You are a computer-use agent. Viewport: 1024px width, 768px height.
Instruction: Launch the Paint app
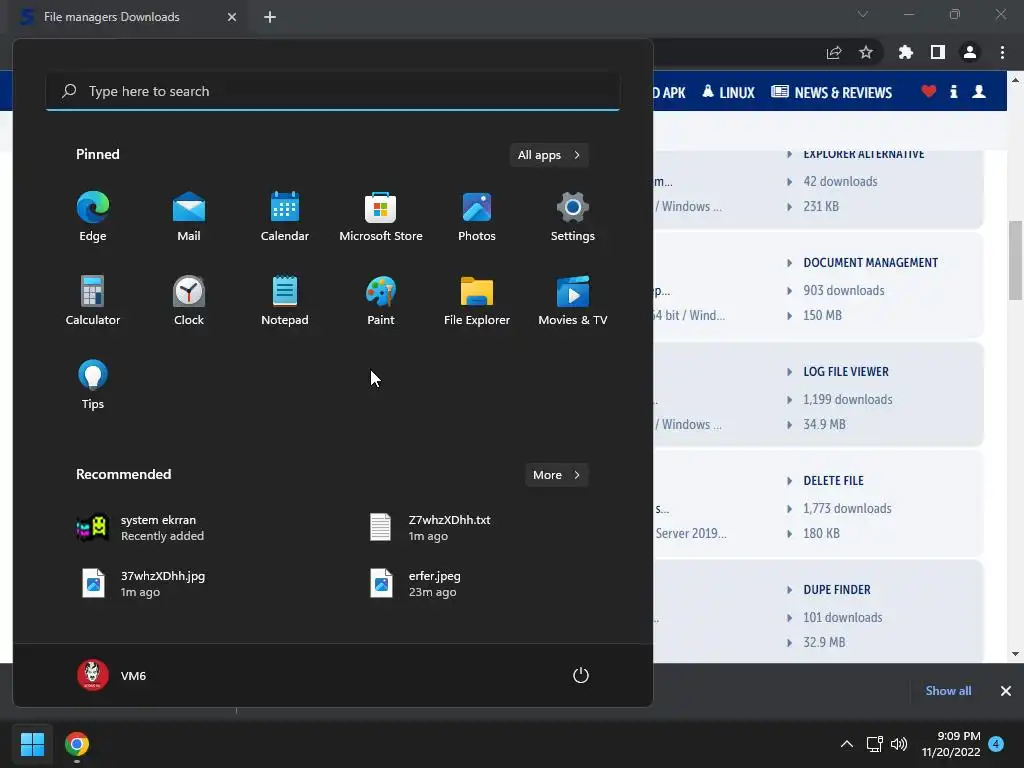(381, 300)
